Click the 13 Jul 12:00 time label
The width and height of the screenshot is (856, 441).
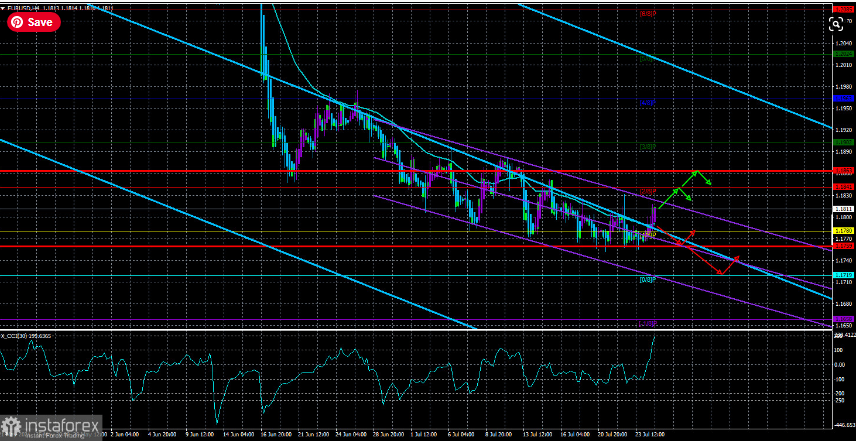538,434
